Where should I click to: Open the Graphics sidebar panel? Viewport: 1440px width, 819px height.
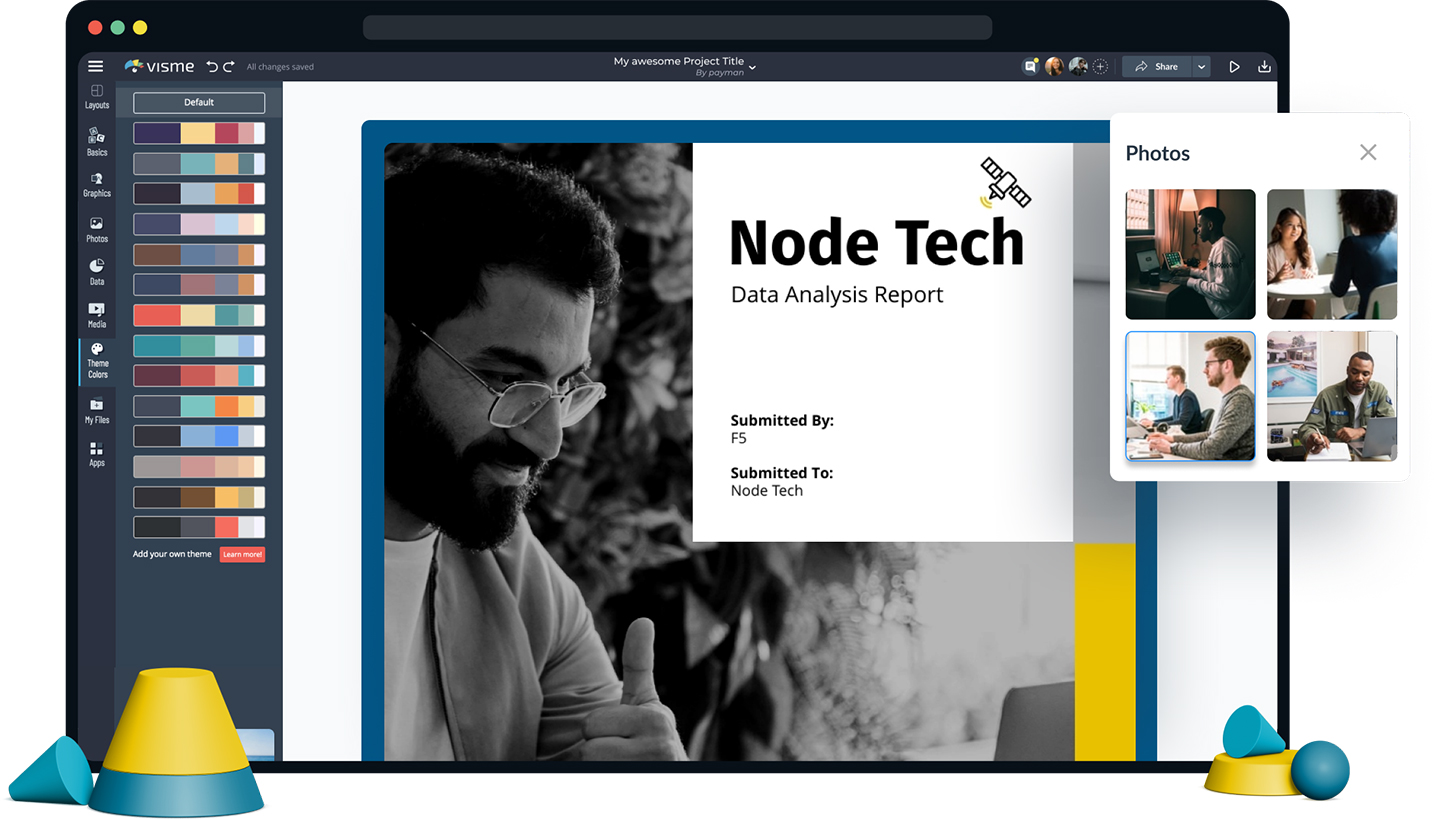pyautogui.click(x=97, y=184)
